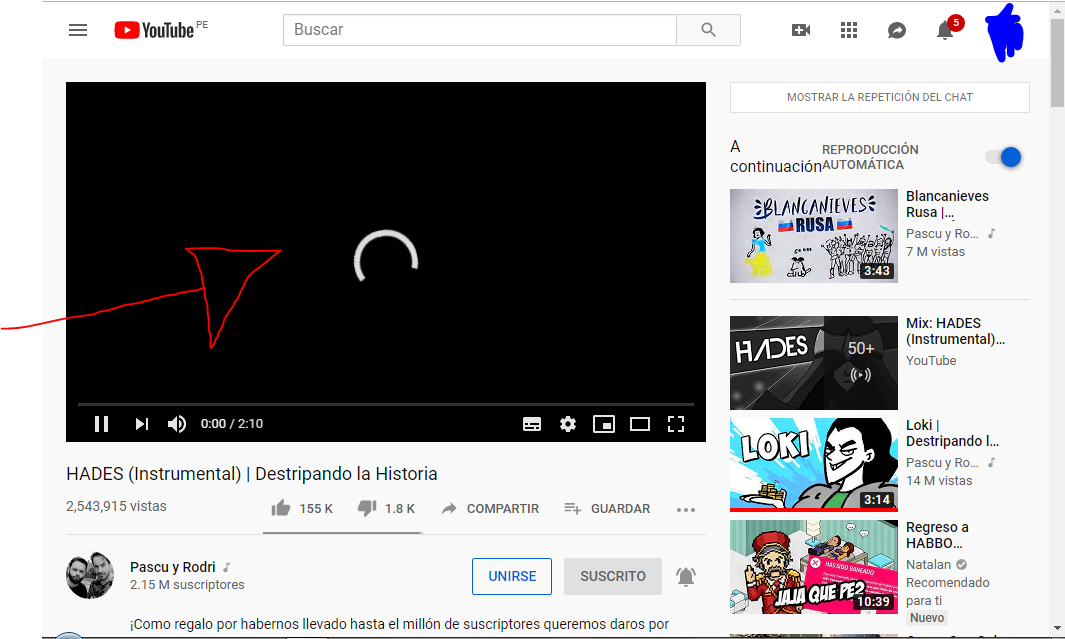Switch to theater mode
The height and width of the screenshot is (639, 1065).
click(640, 424)
